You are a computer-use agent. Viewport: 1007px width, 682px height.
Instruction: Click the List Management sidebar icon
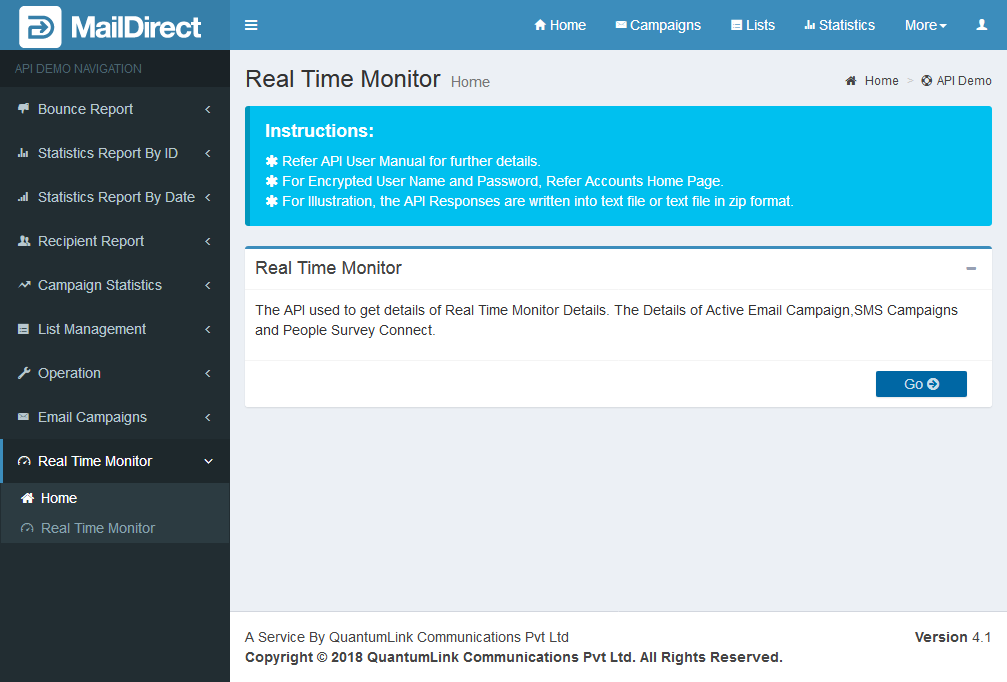pyautogui.click(x=24, y=329)
